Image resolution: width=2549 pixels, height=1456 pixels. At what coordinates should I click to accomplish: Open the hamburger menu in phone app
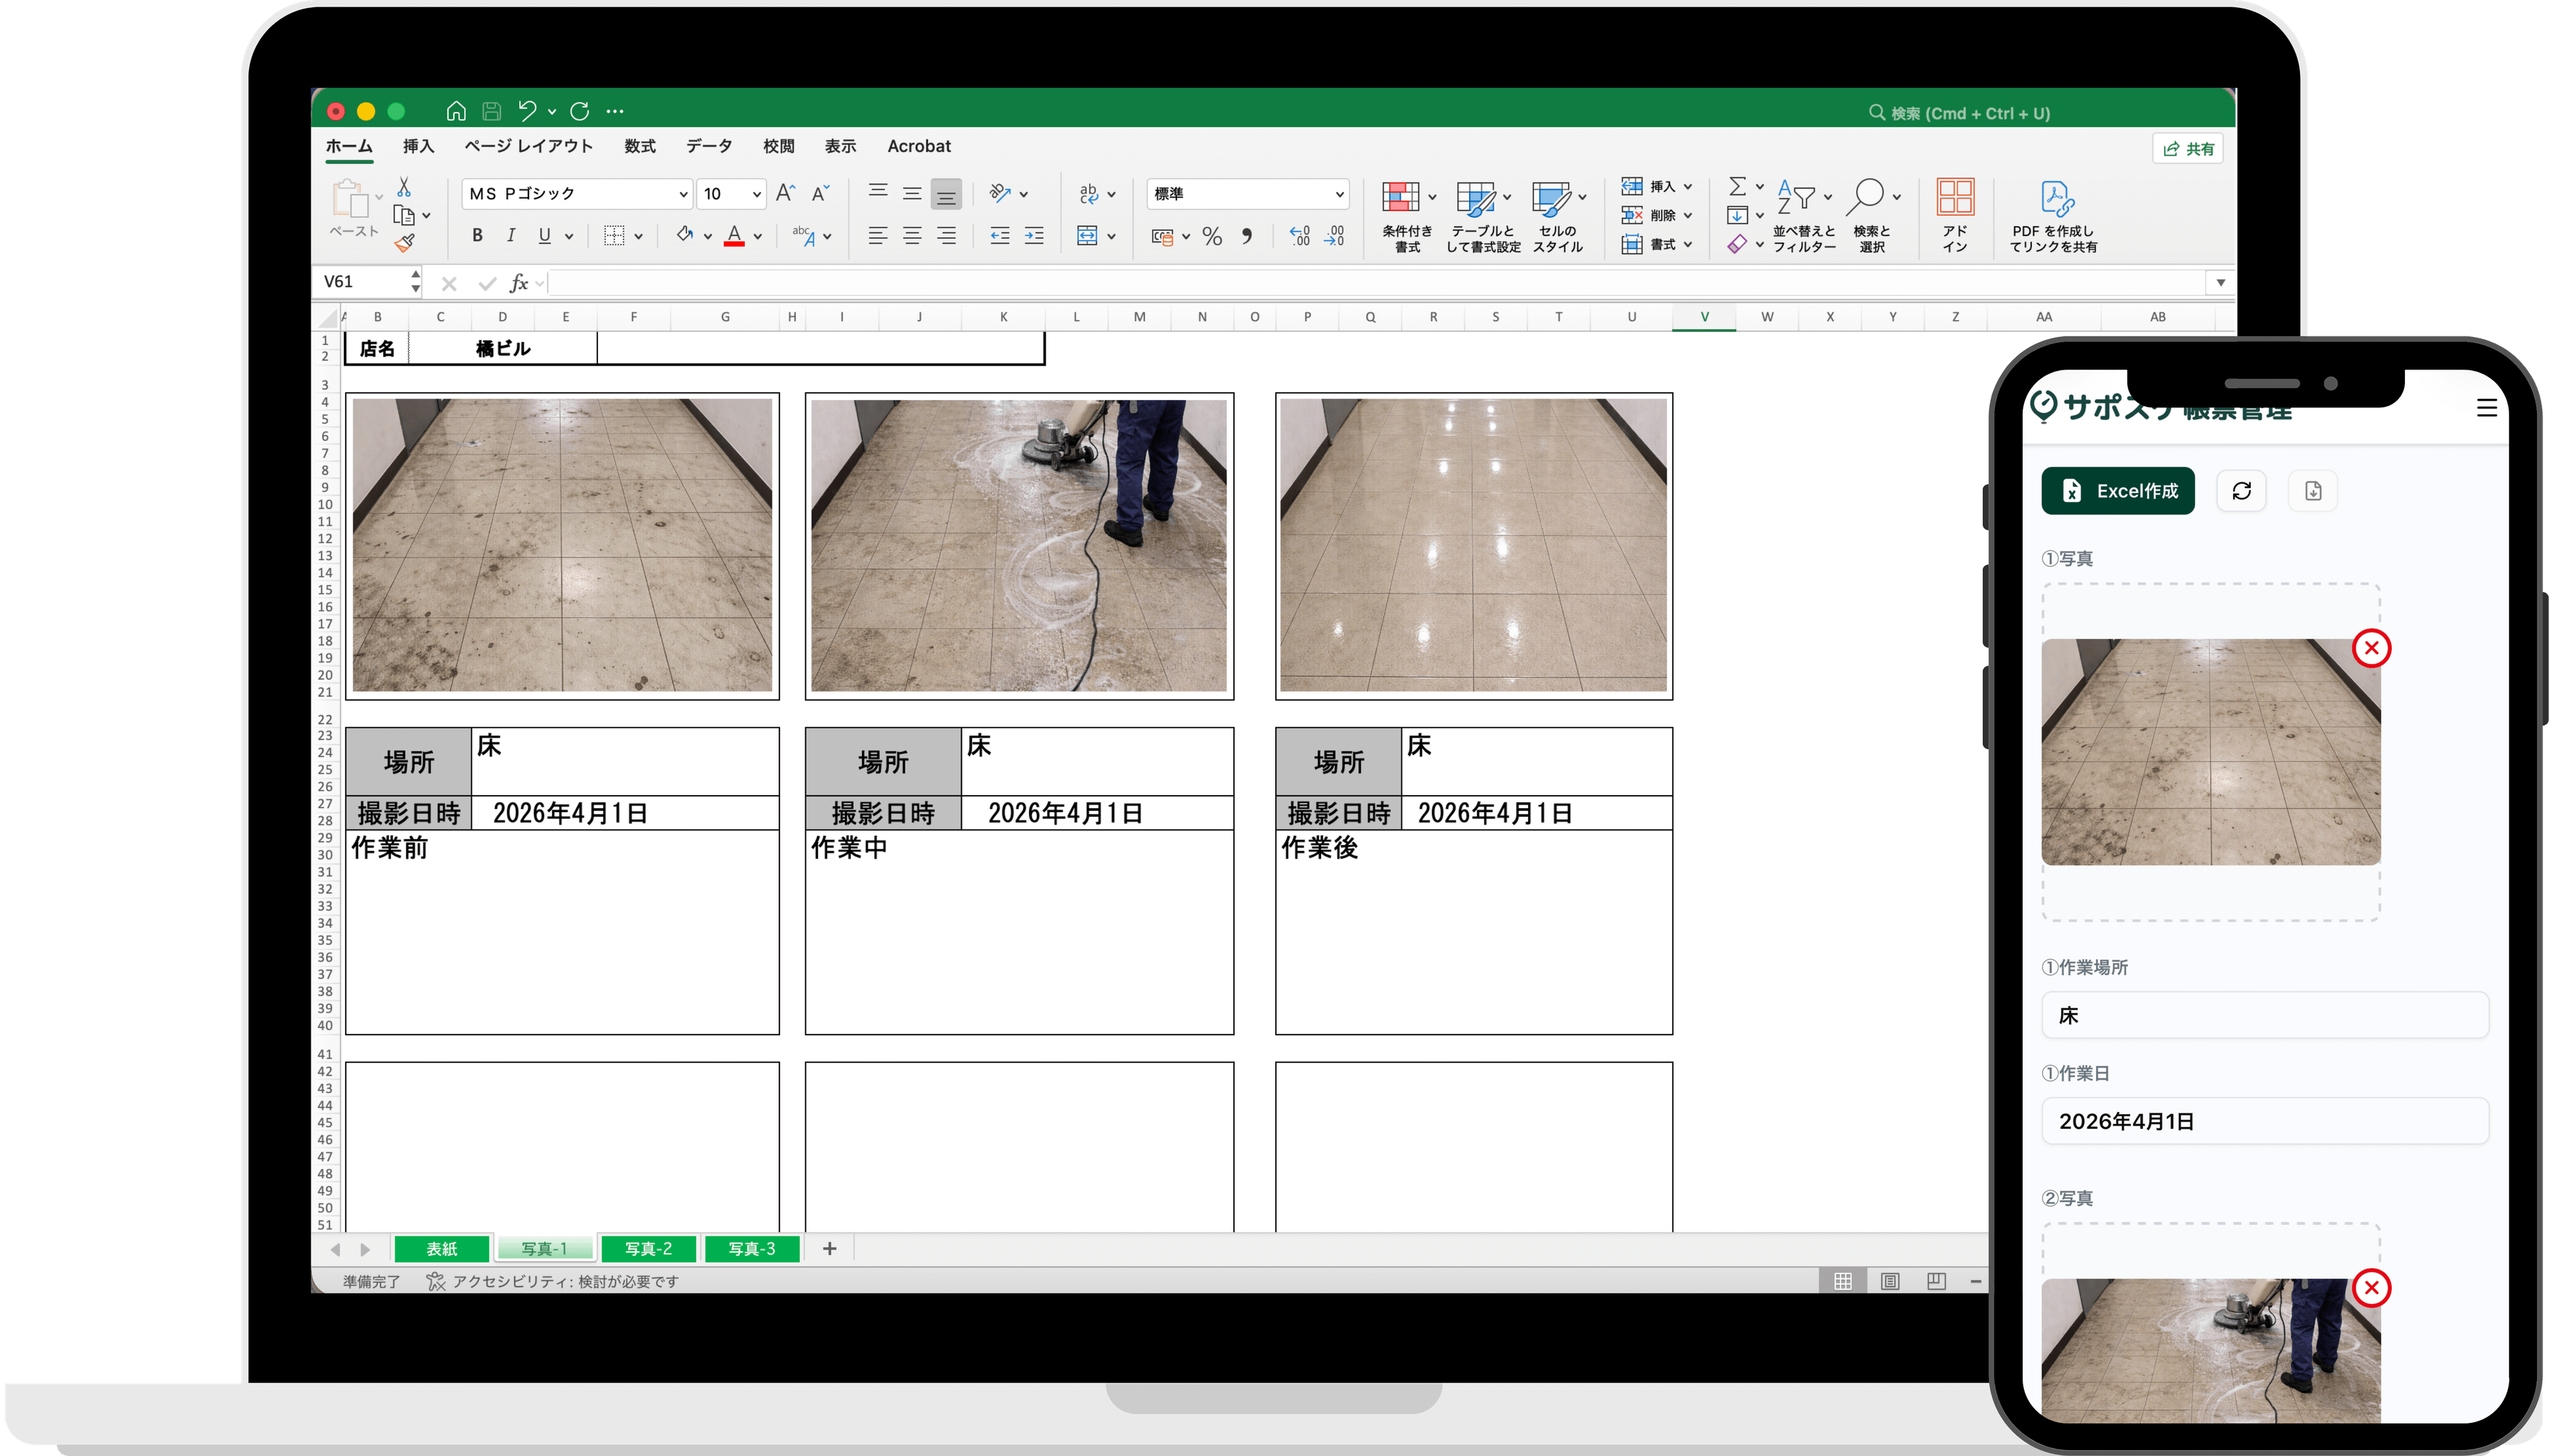[x=2486, y=408]
